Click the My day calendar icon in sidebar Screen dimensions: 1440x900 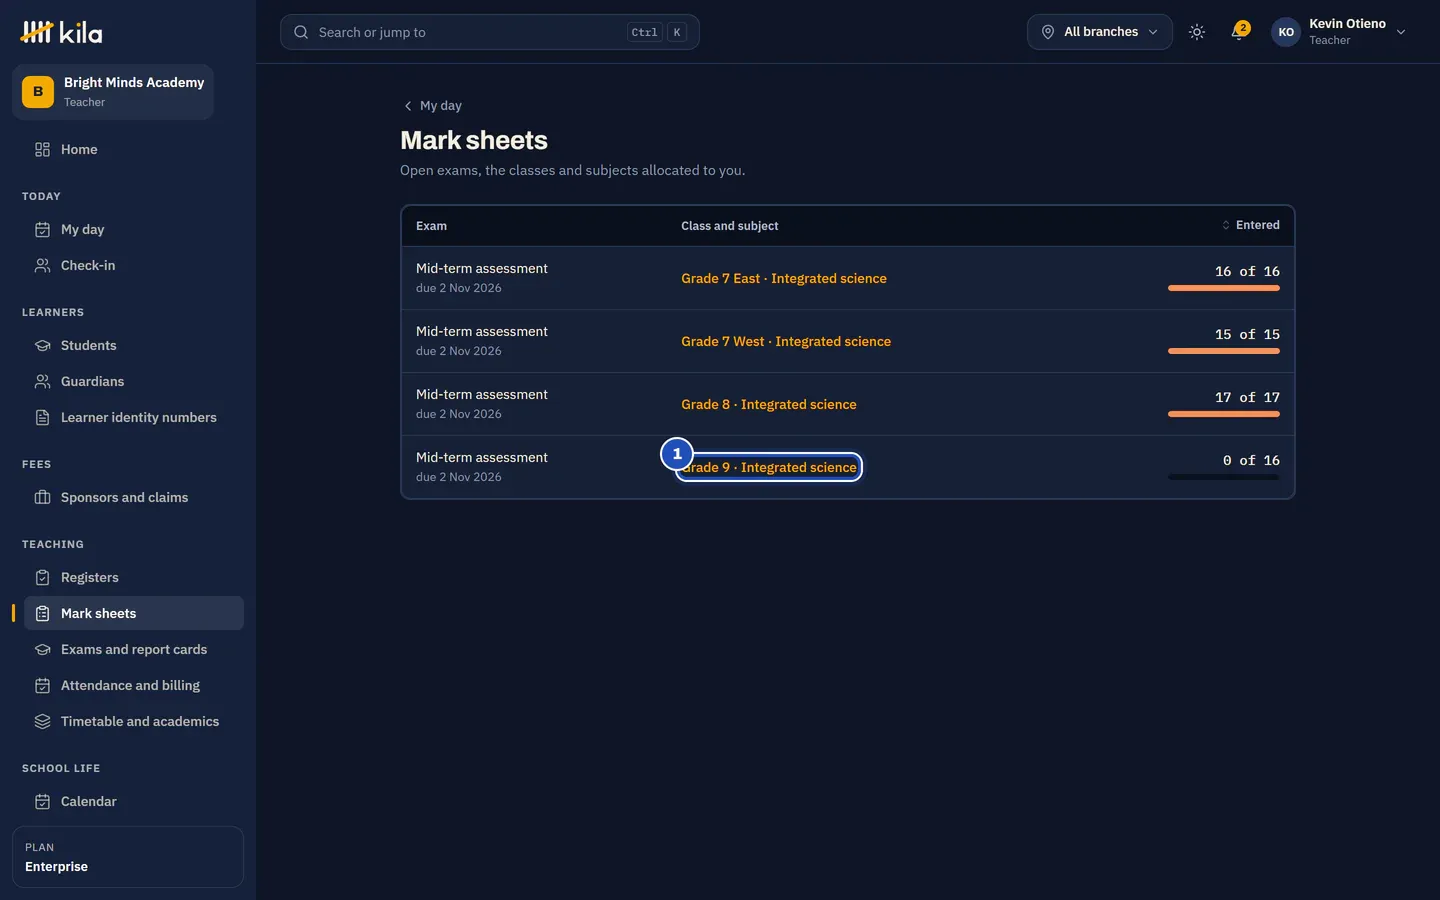click(42, 229)
